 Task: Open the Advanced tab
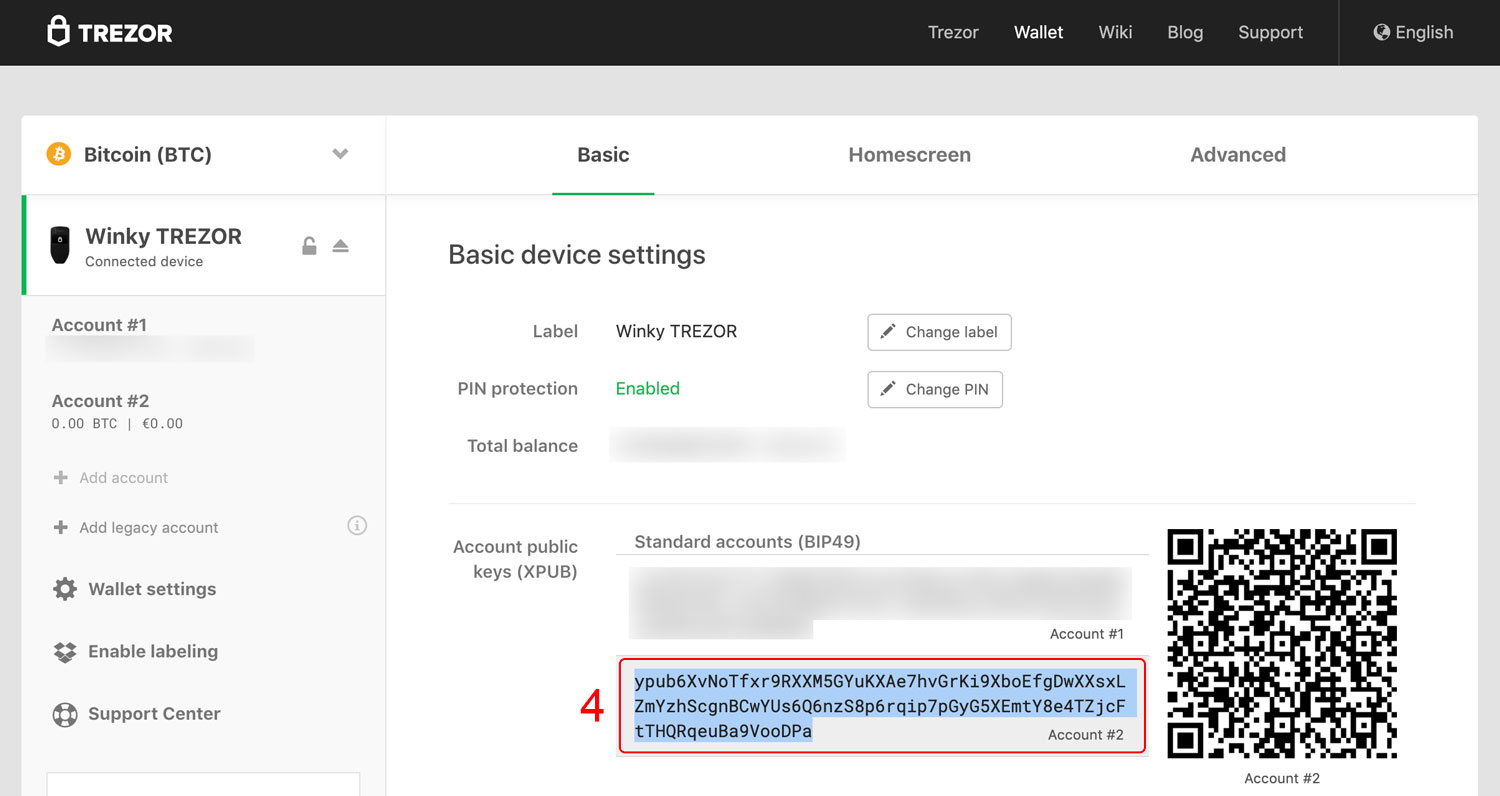click(x=1238, y=155)
